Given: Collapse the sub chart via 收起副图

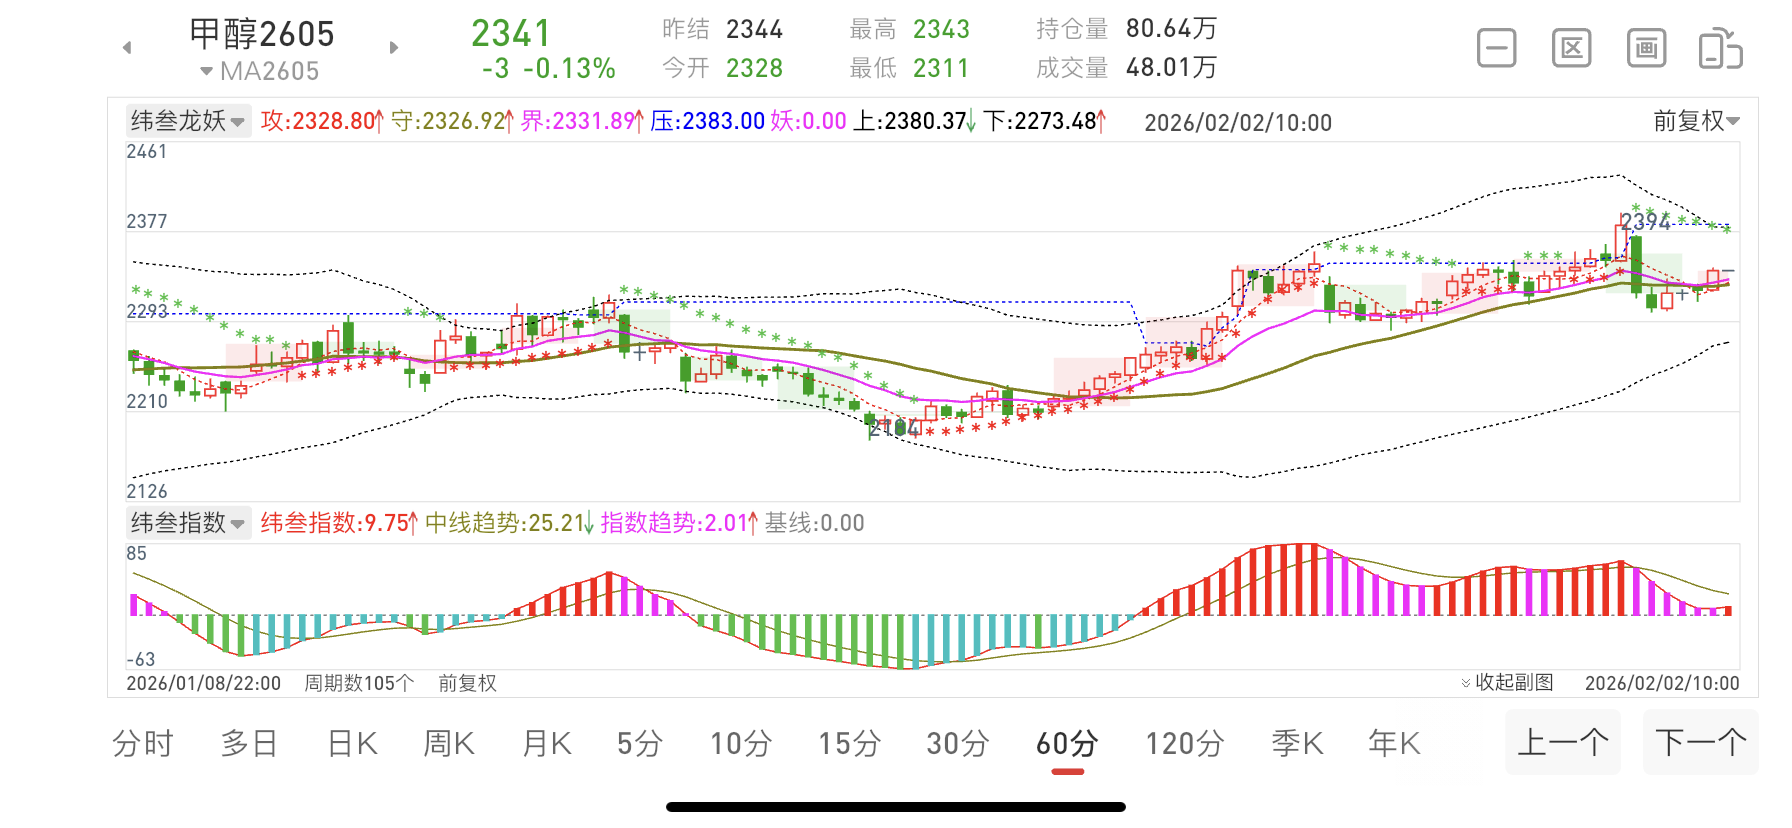Looking at the screenshot, I should coord(1507,683).
